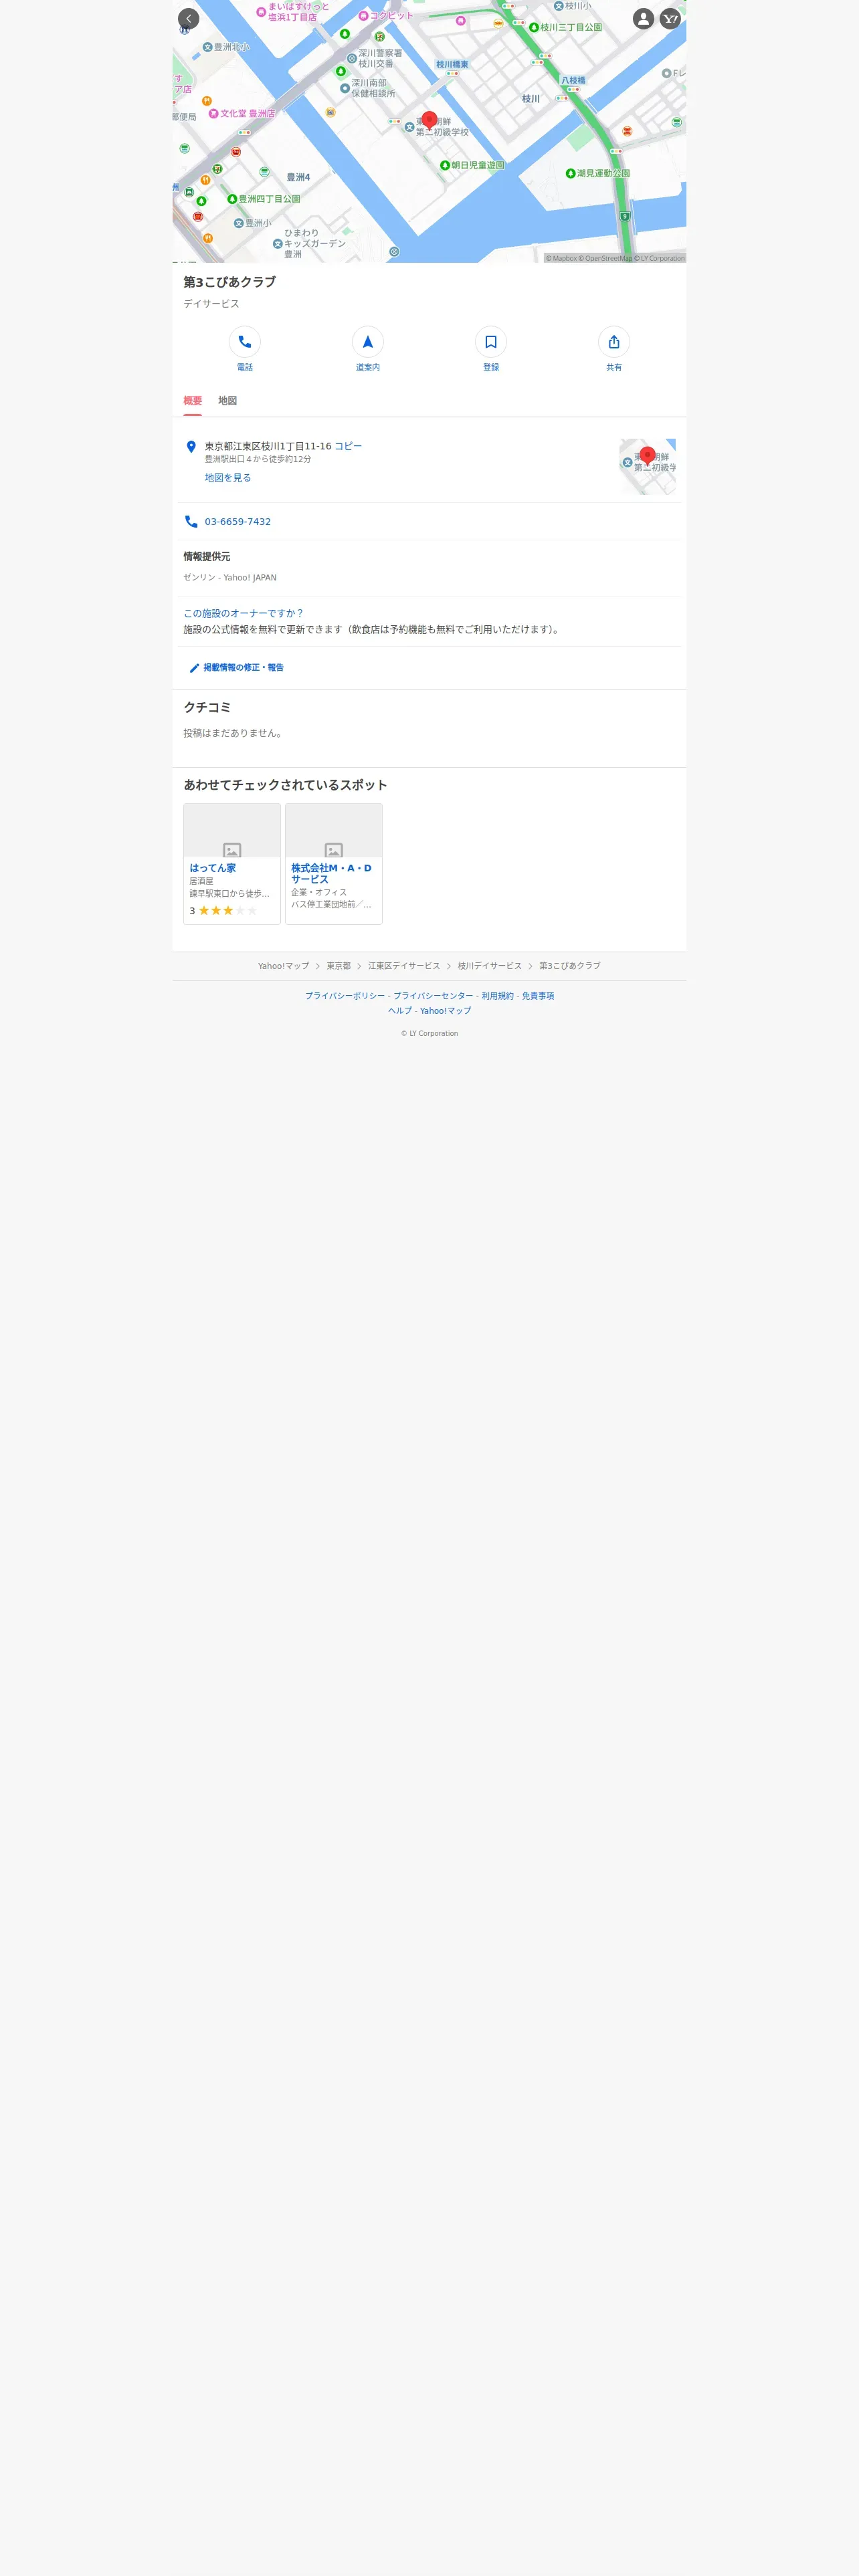Tap the 電話 phone call icon
The width and height of the screenshot is (859, 2576).
(244, 342)
